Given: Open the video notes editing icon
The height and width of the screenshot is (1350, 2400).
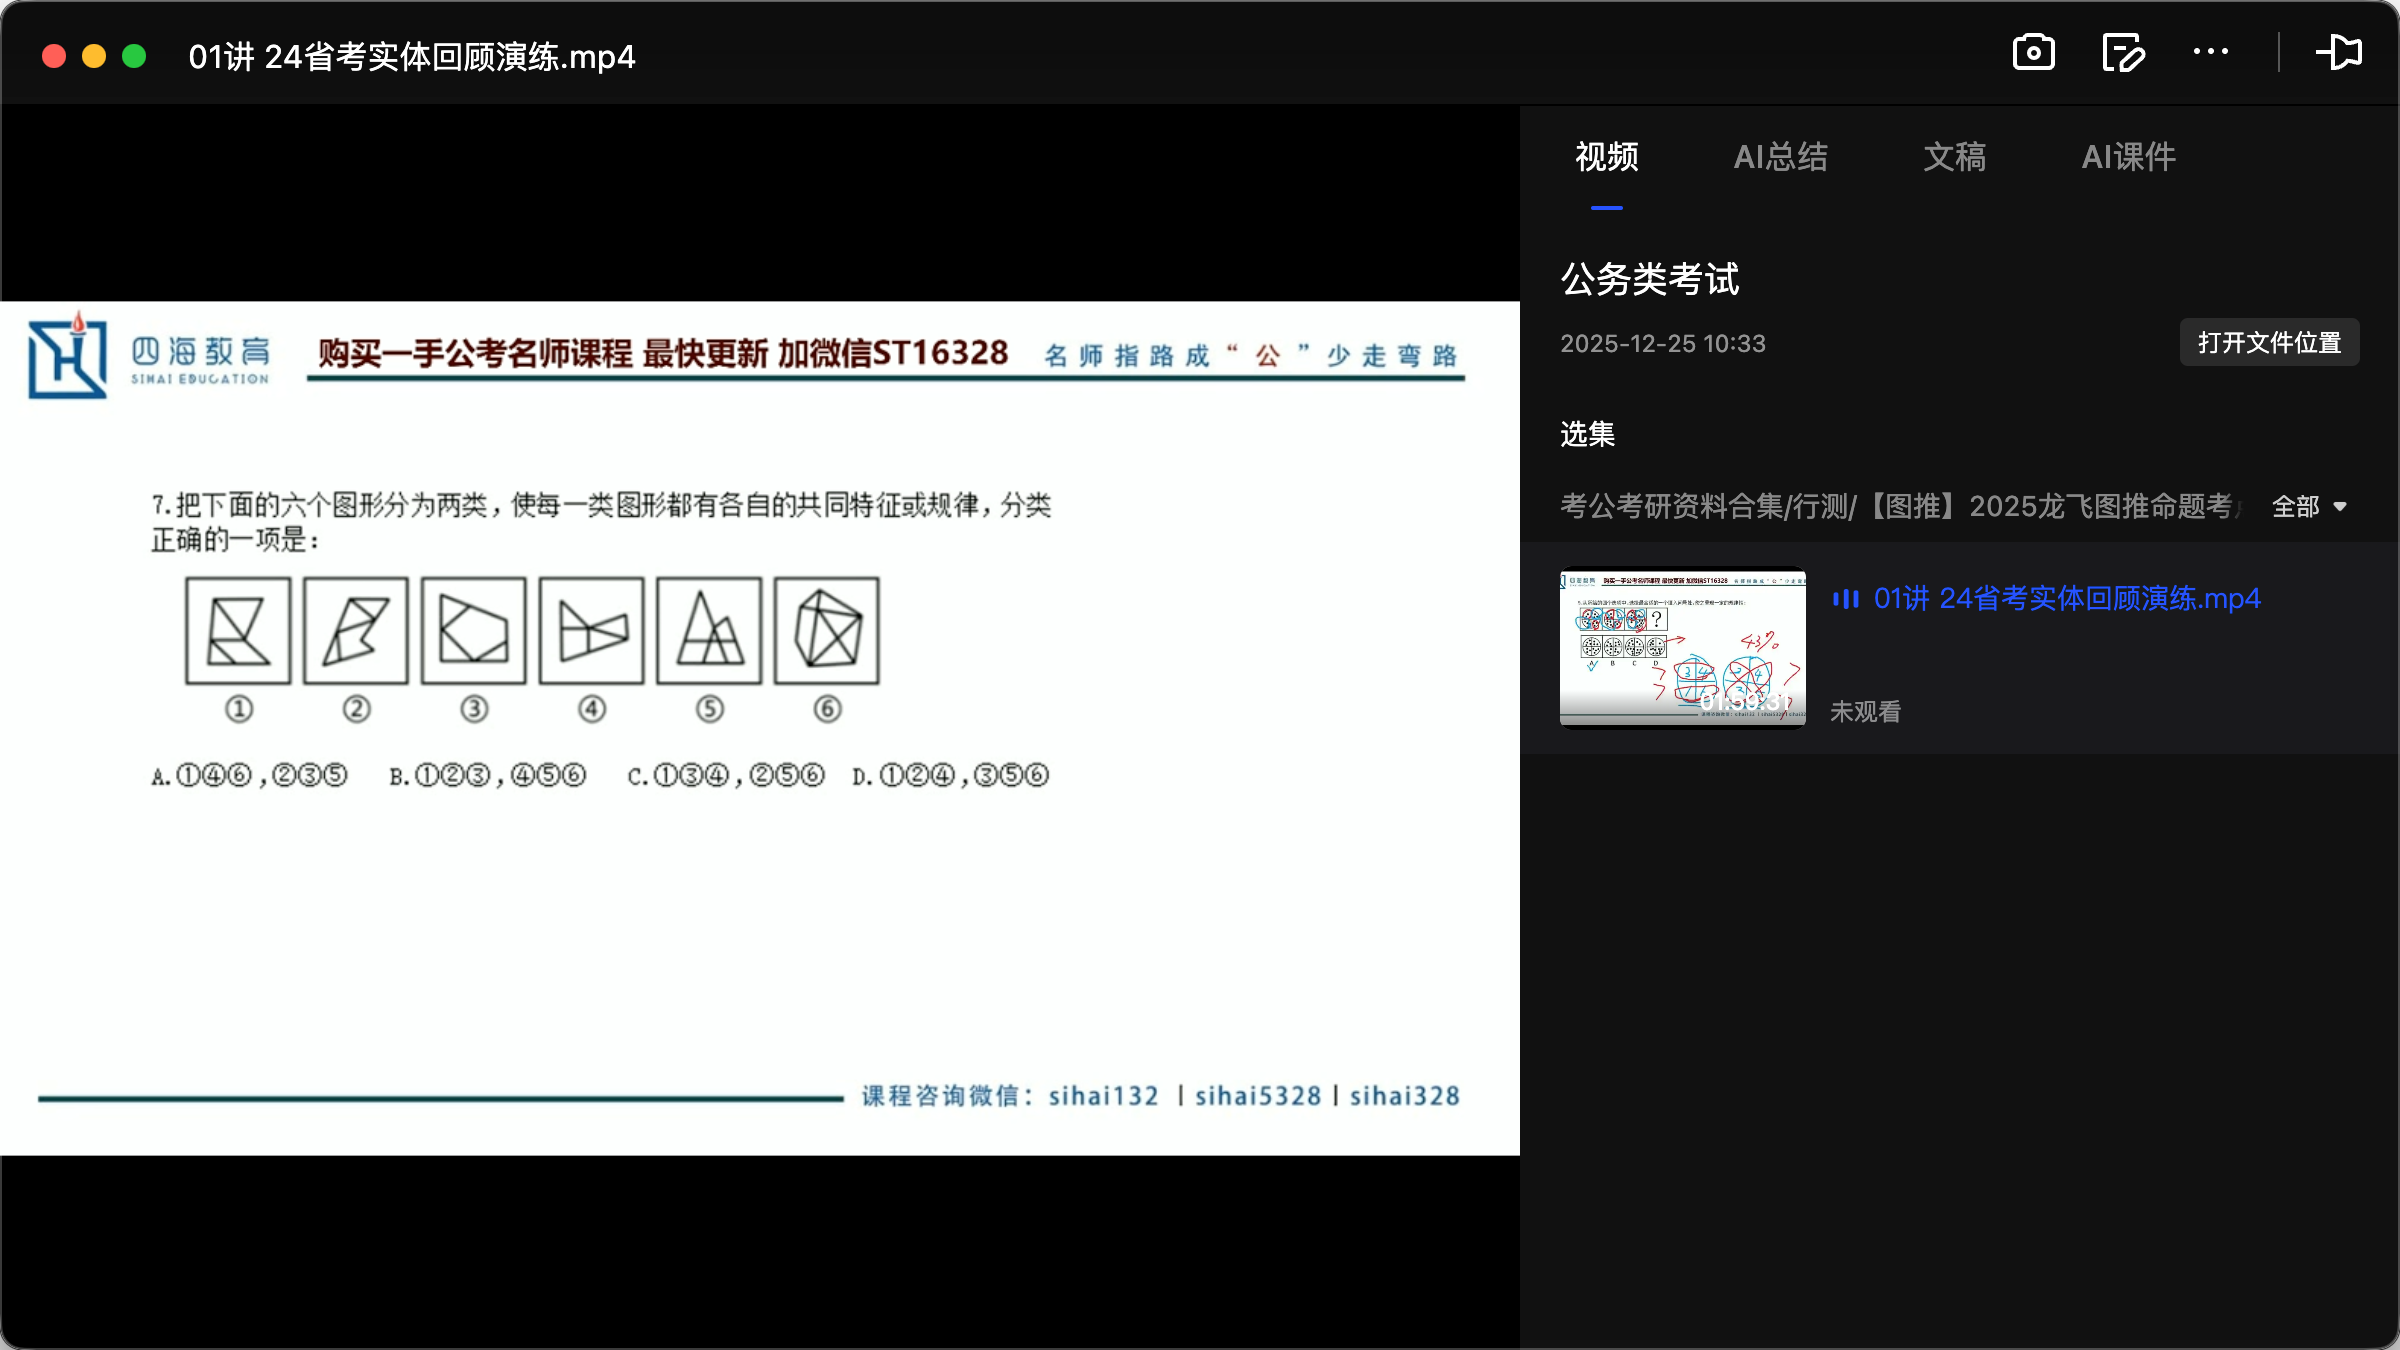Looking at the screenshot, I should pos(2123,53).
